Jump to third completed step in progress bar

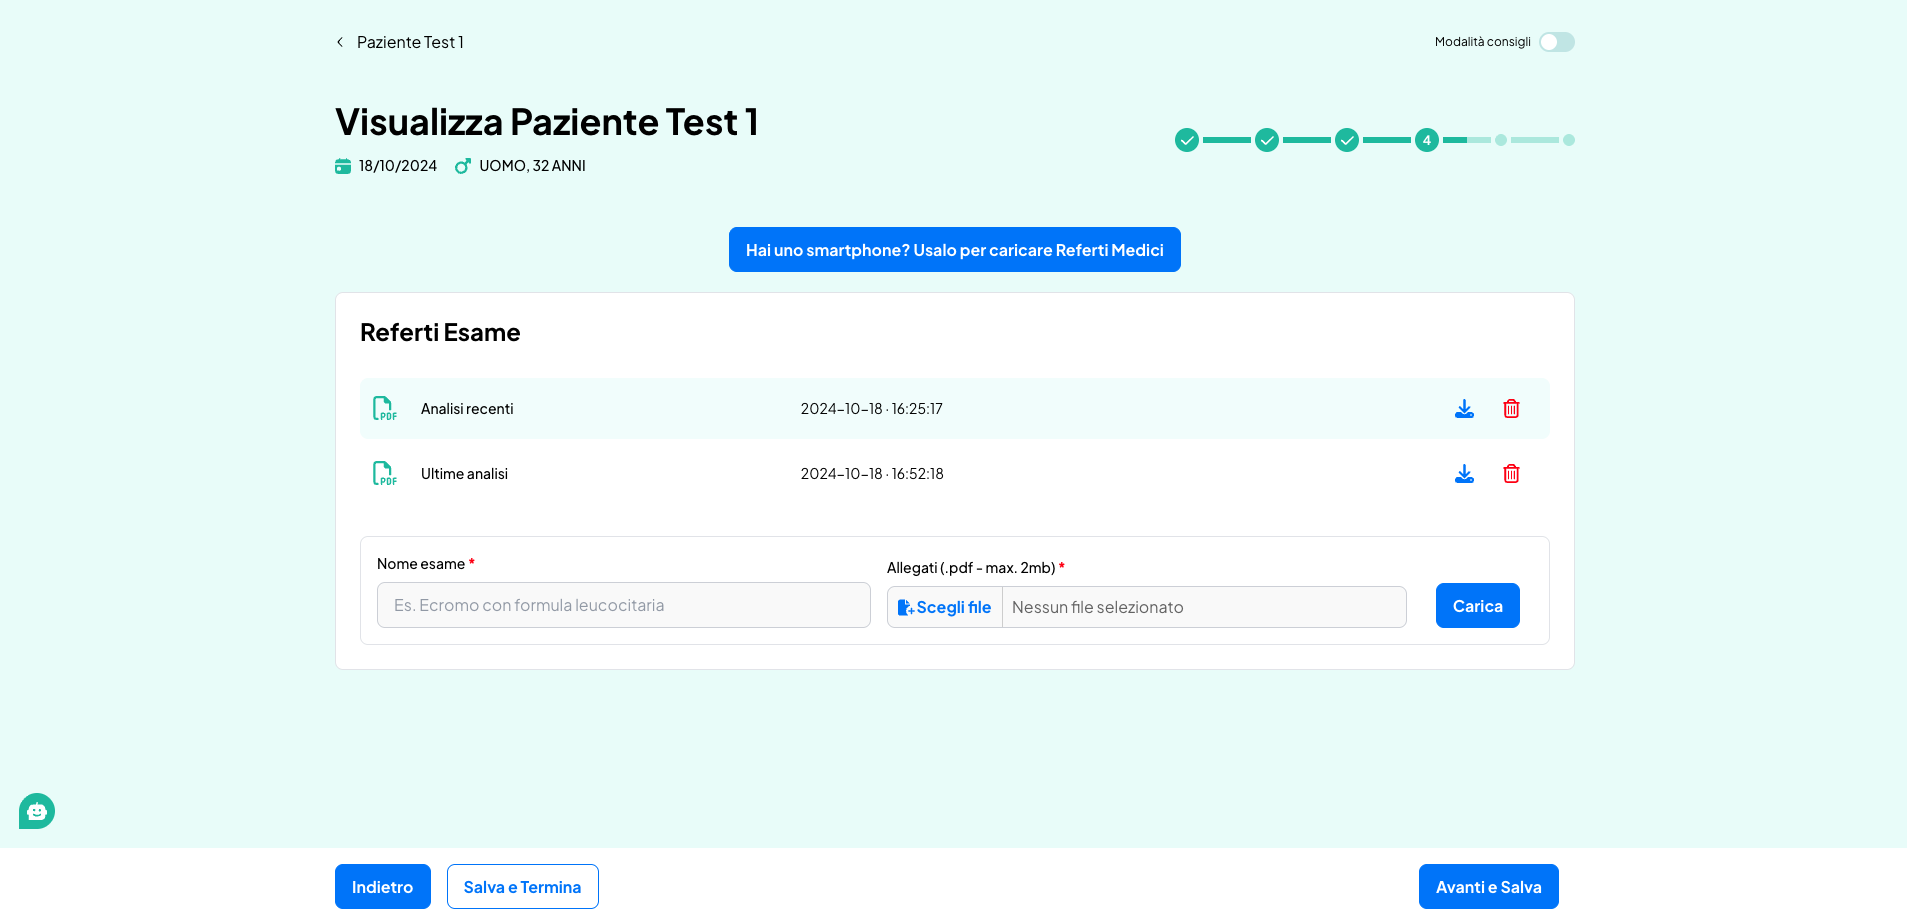pyautogui.click(x=1347, y=140)
